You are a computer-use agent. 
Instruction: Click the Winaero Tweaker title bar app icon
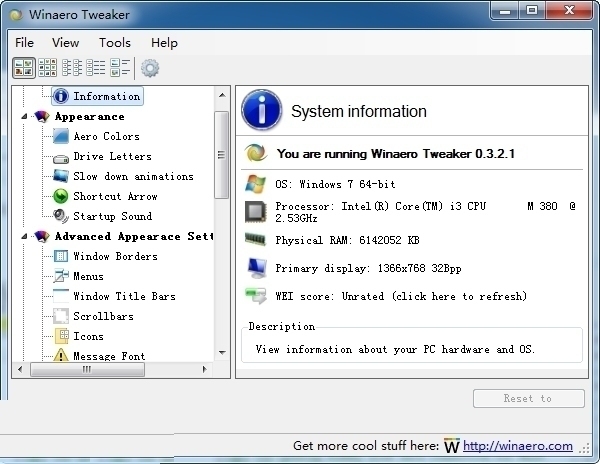16,15
